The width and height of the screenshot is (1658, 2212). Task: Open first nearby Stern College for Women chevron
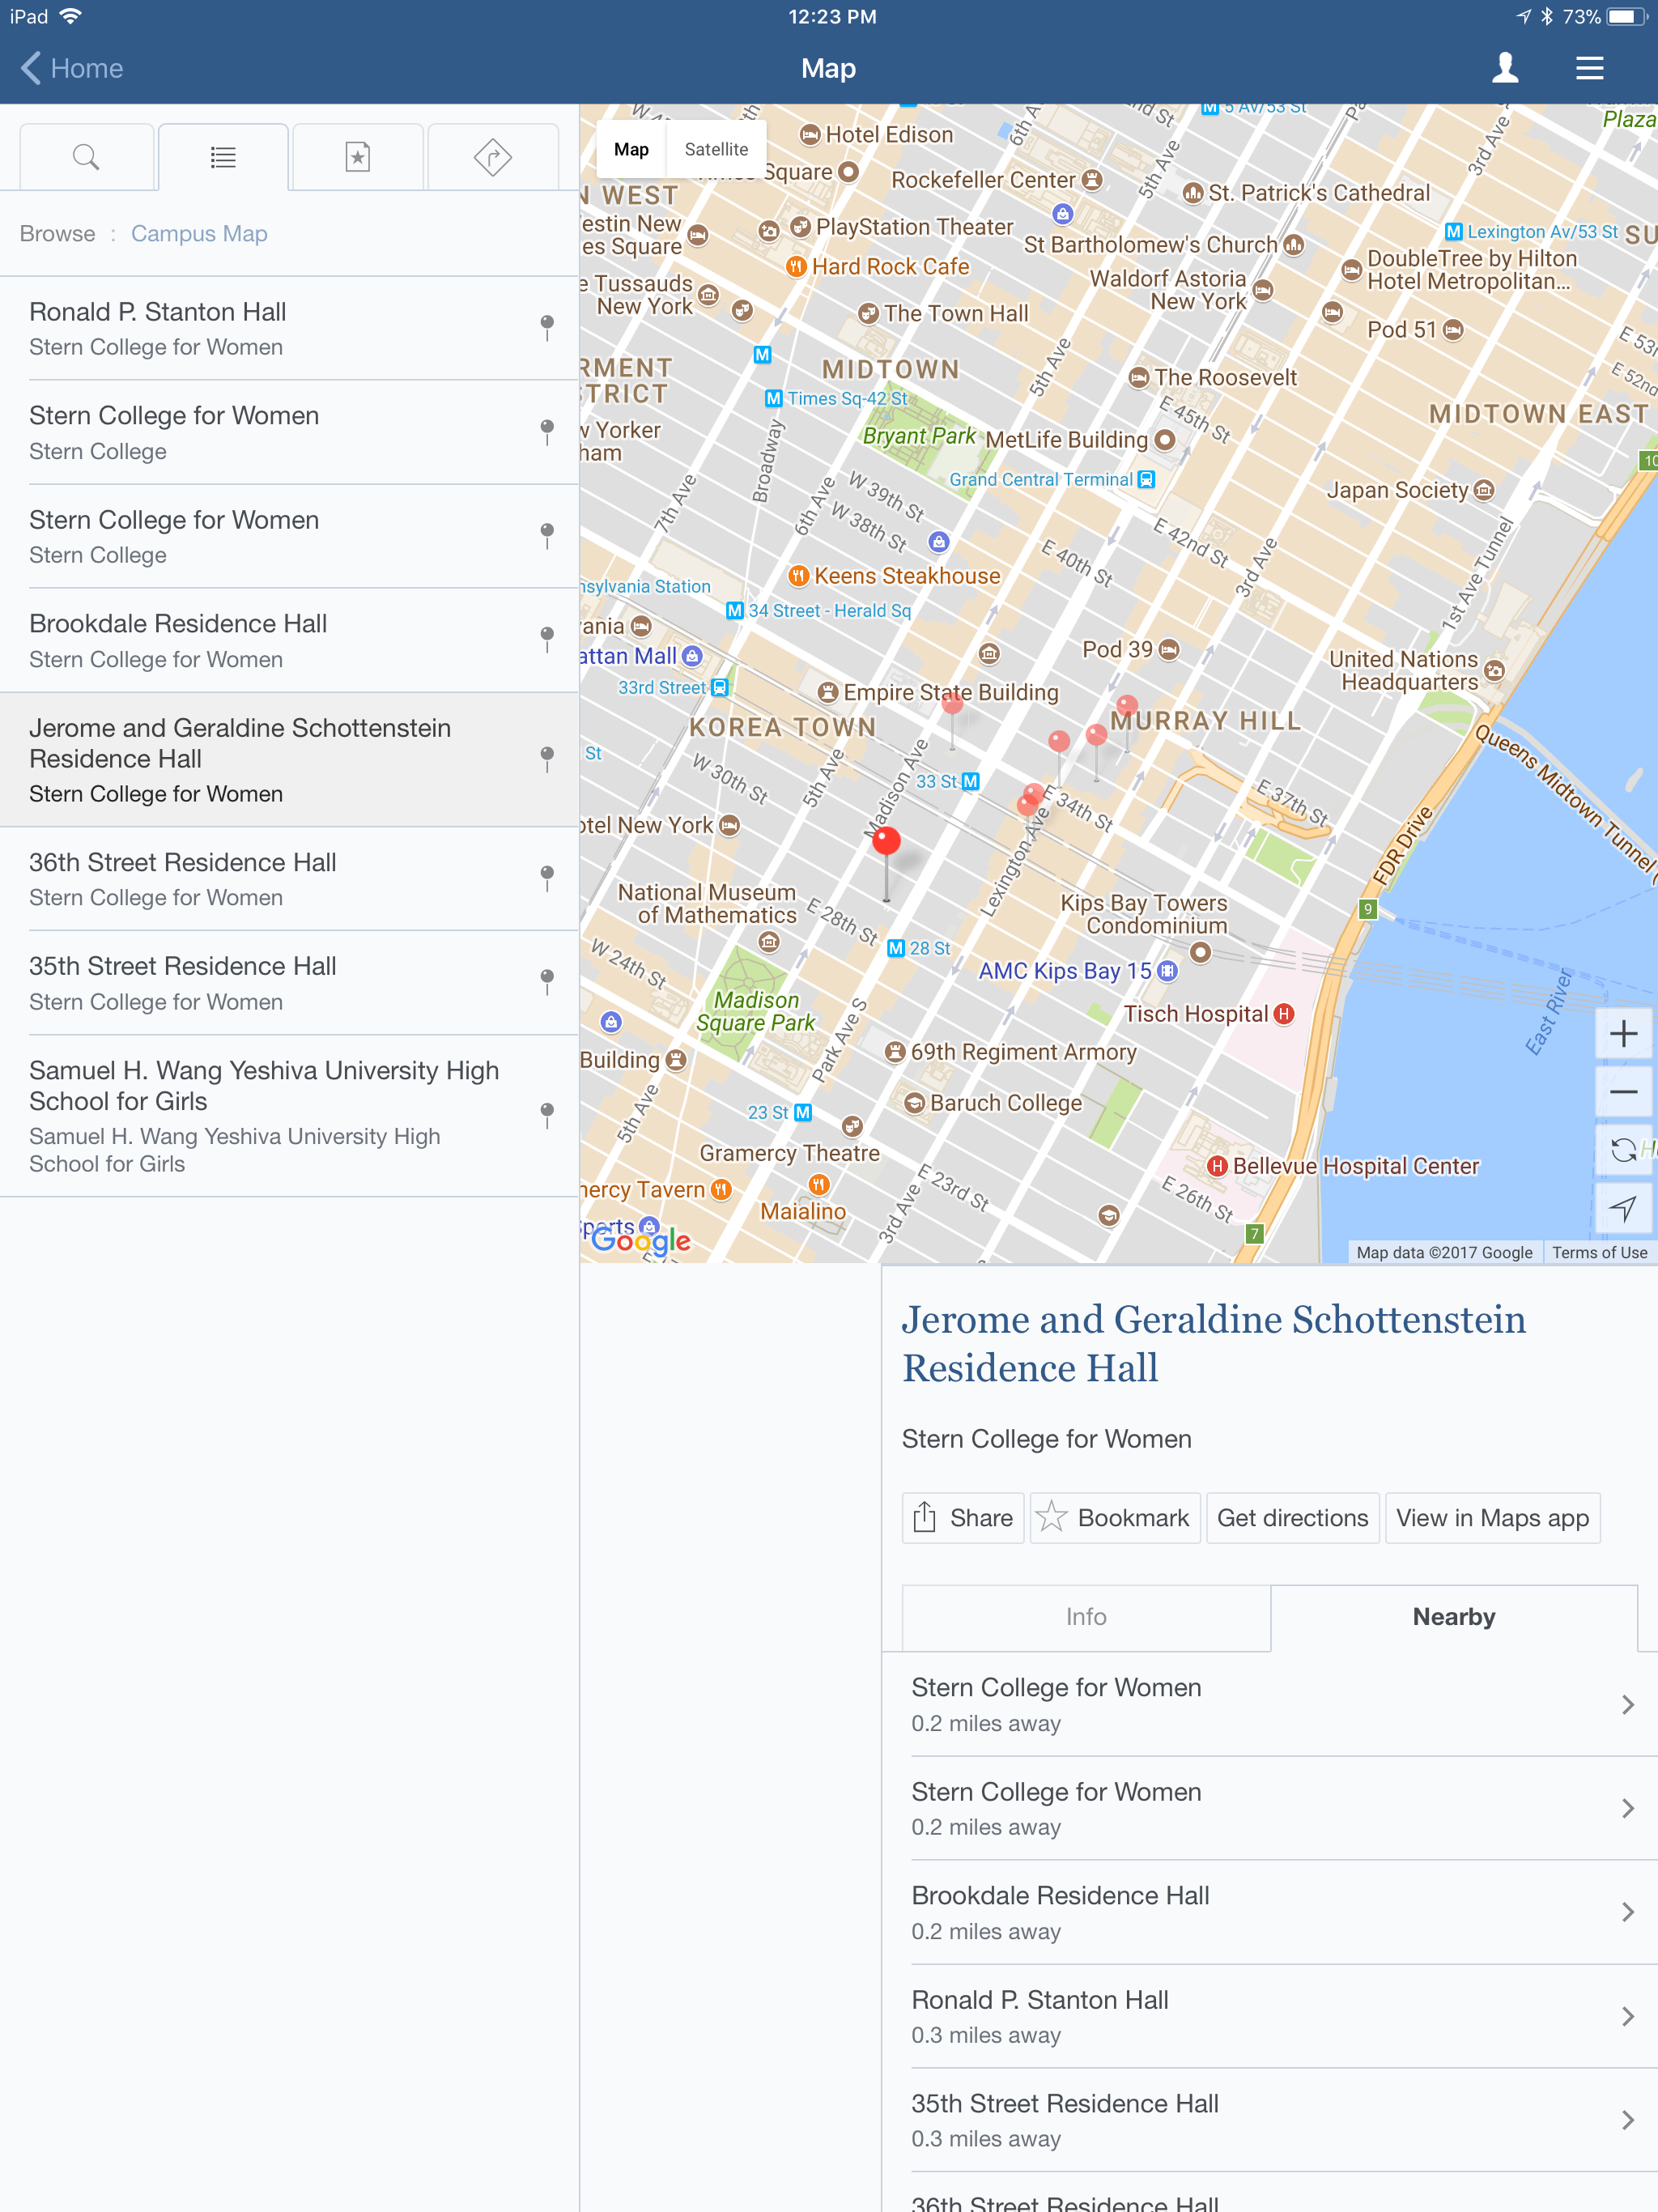[1628, 1704]
